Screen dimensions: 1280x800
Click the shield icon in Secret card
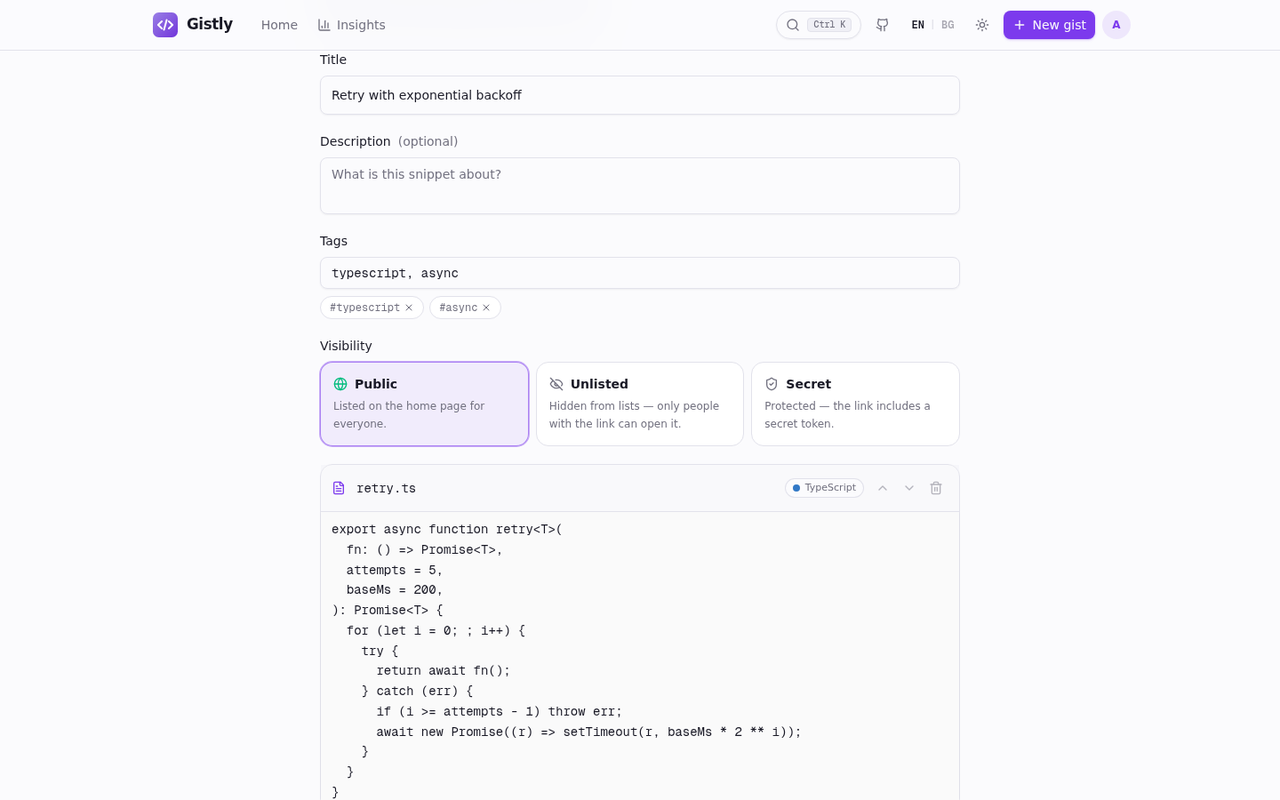[772, 384]
